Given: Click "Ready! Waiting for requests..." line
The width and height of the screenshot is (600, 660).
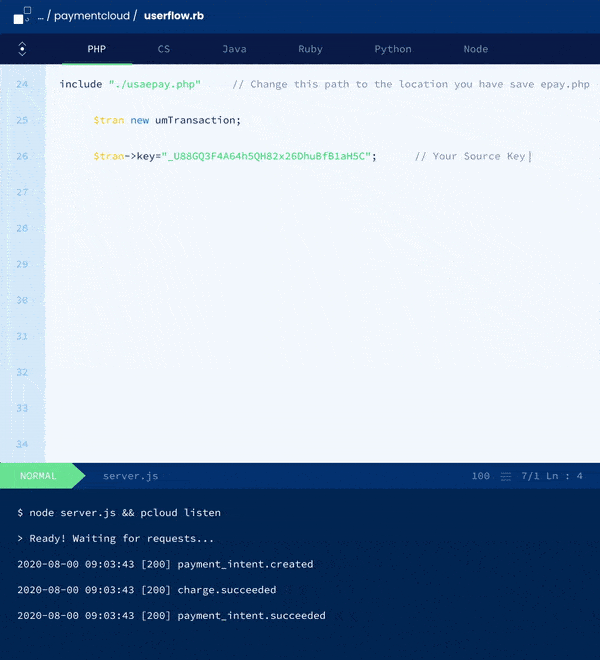Looking at the screenshot, I should 115,538.
